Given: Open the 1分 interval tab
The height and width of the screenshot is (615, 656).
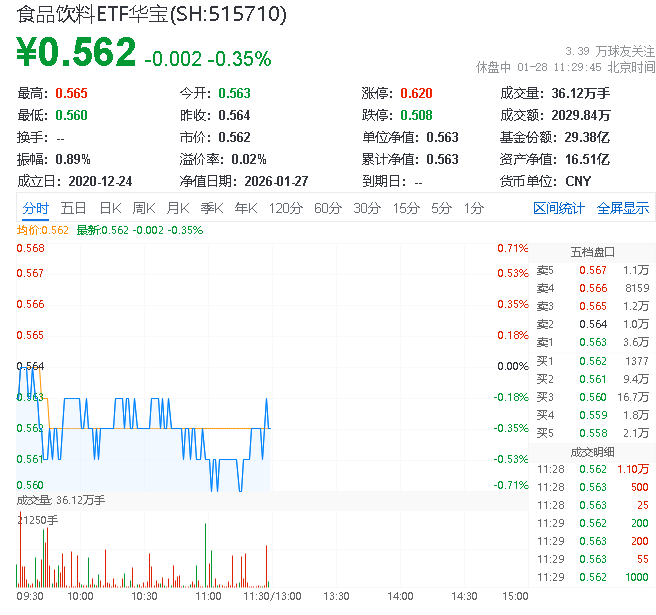Looking at the screenshot, I should coord(473,208).
